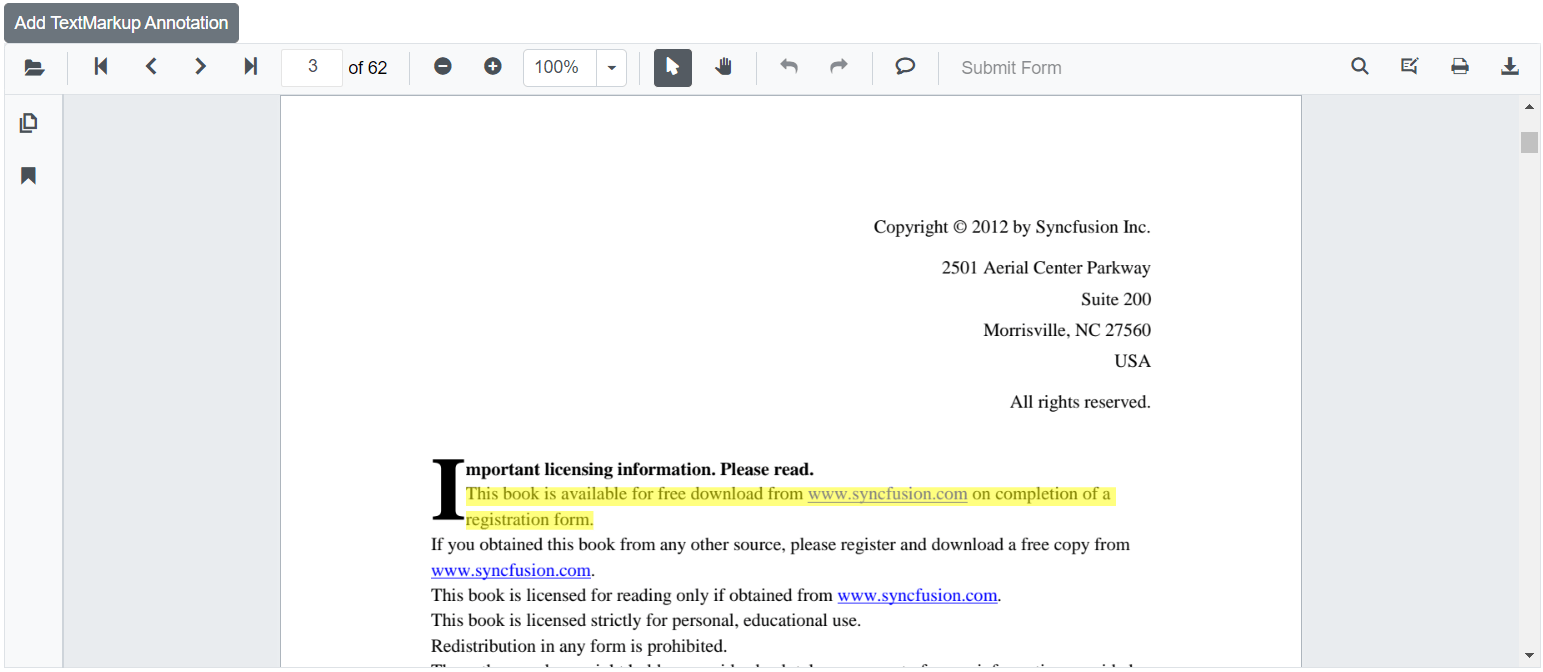Jump to the last page
This screenshot has height=672, width=1543.
[x=251, y=67]
